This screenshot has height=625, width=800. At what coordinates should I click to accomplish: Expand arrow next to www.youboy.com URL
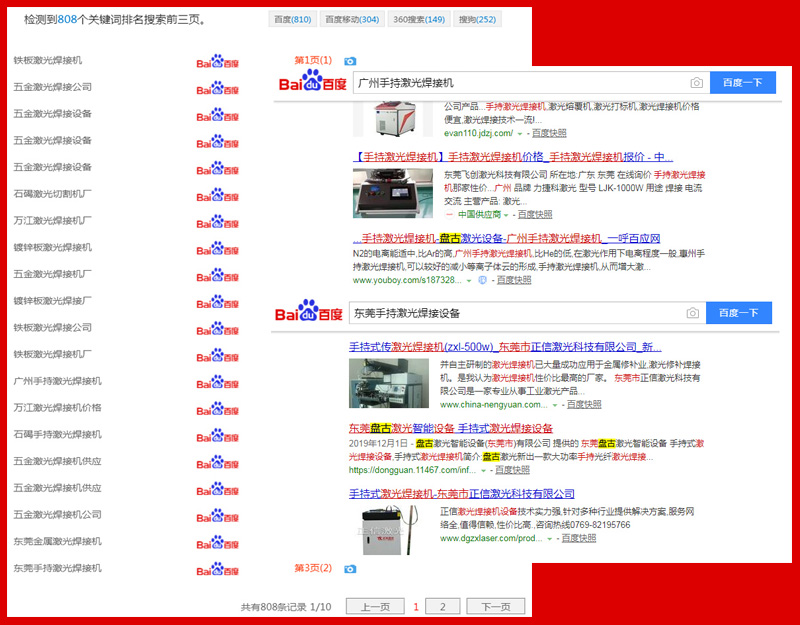[469, 281]
